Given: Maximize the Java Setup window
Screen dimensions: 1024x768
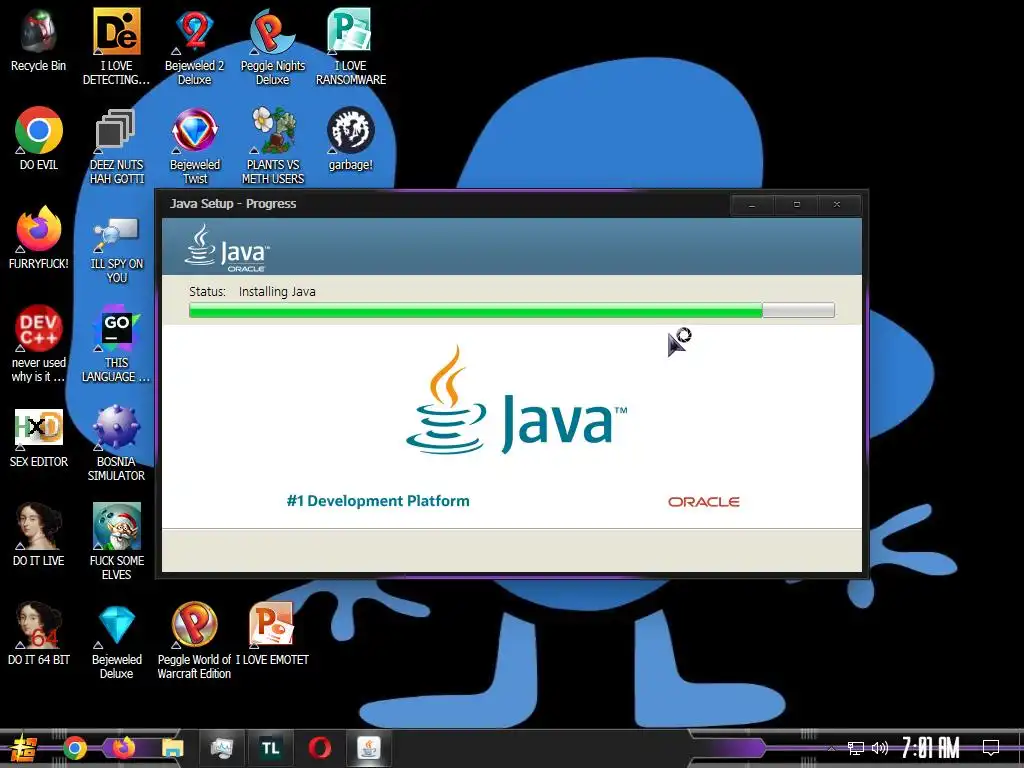Looking at the screenshot, I should [796, 204].
